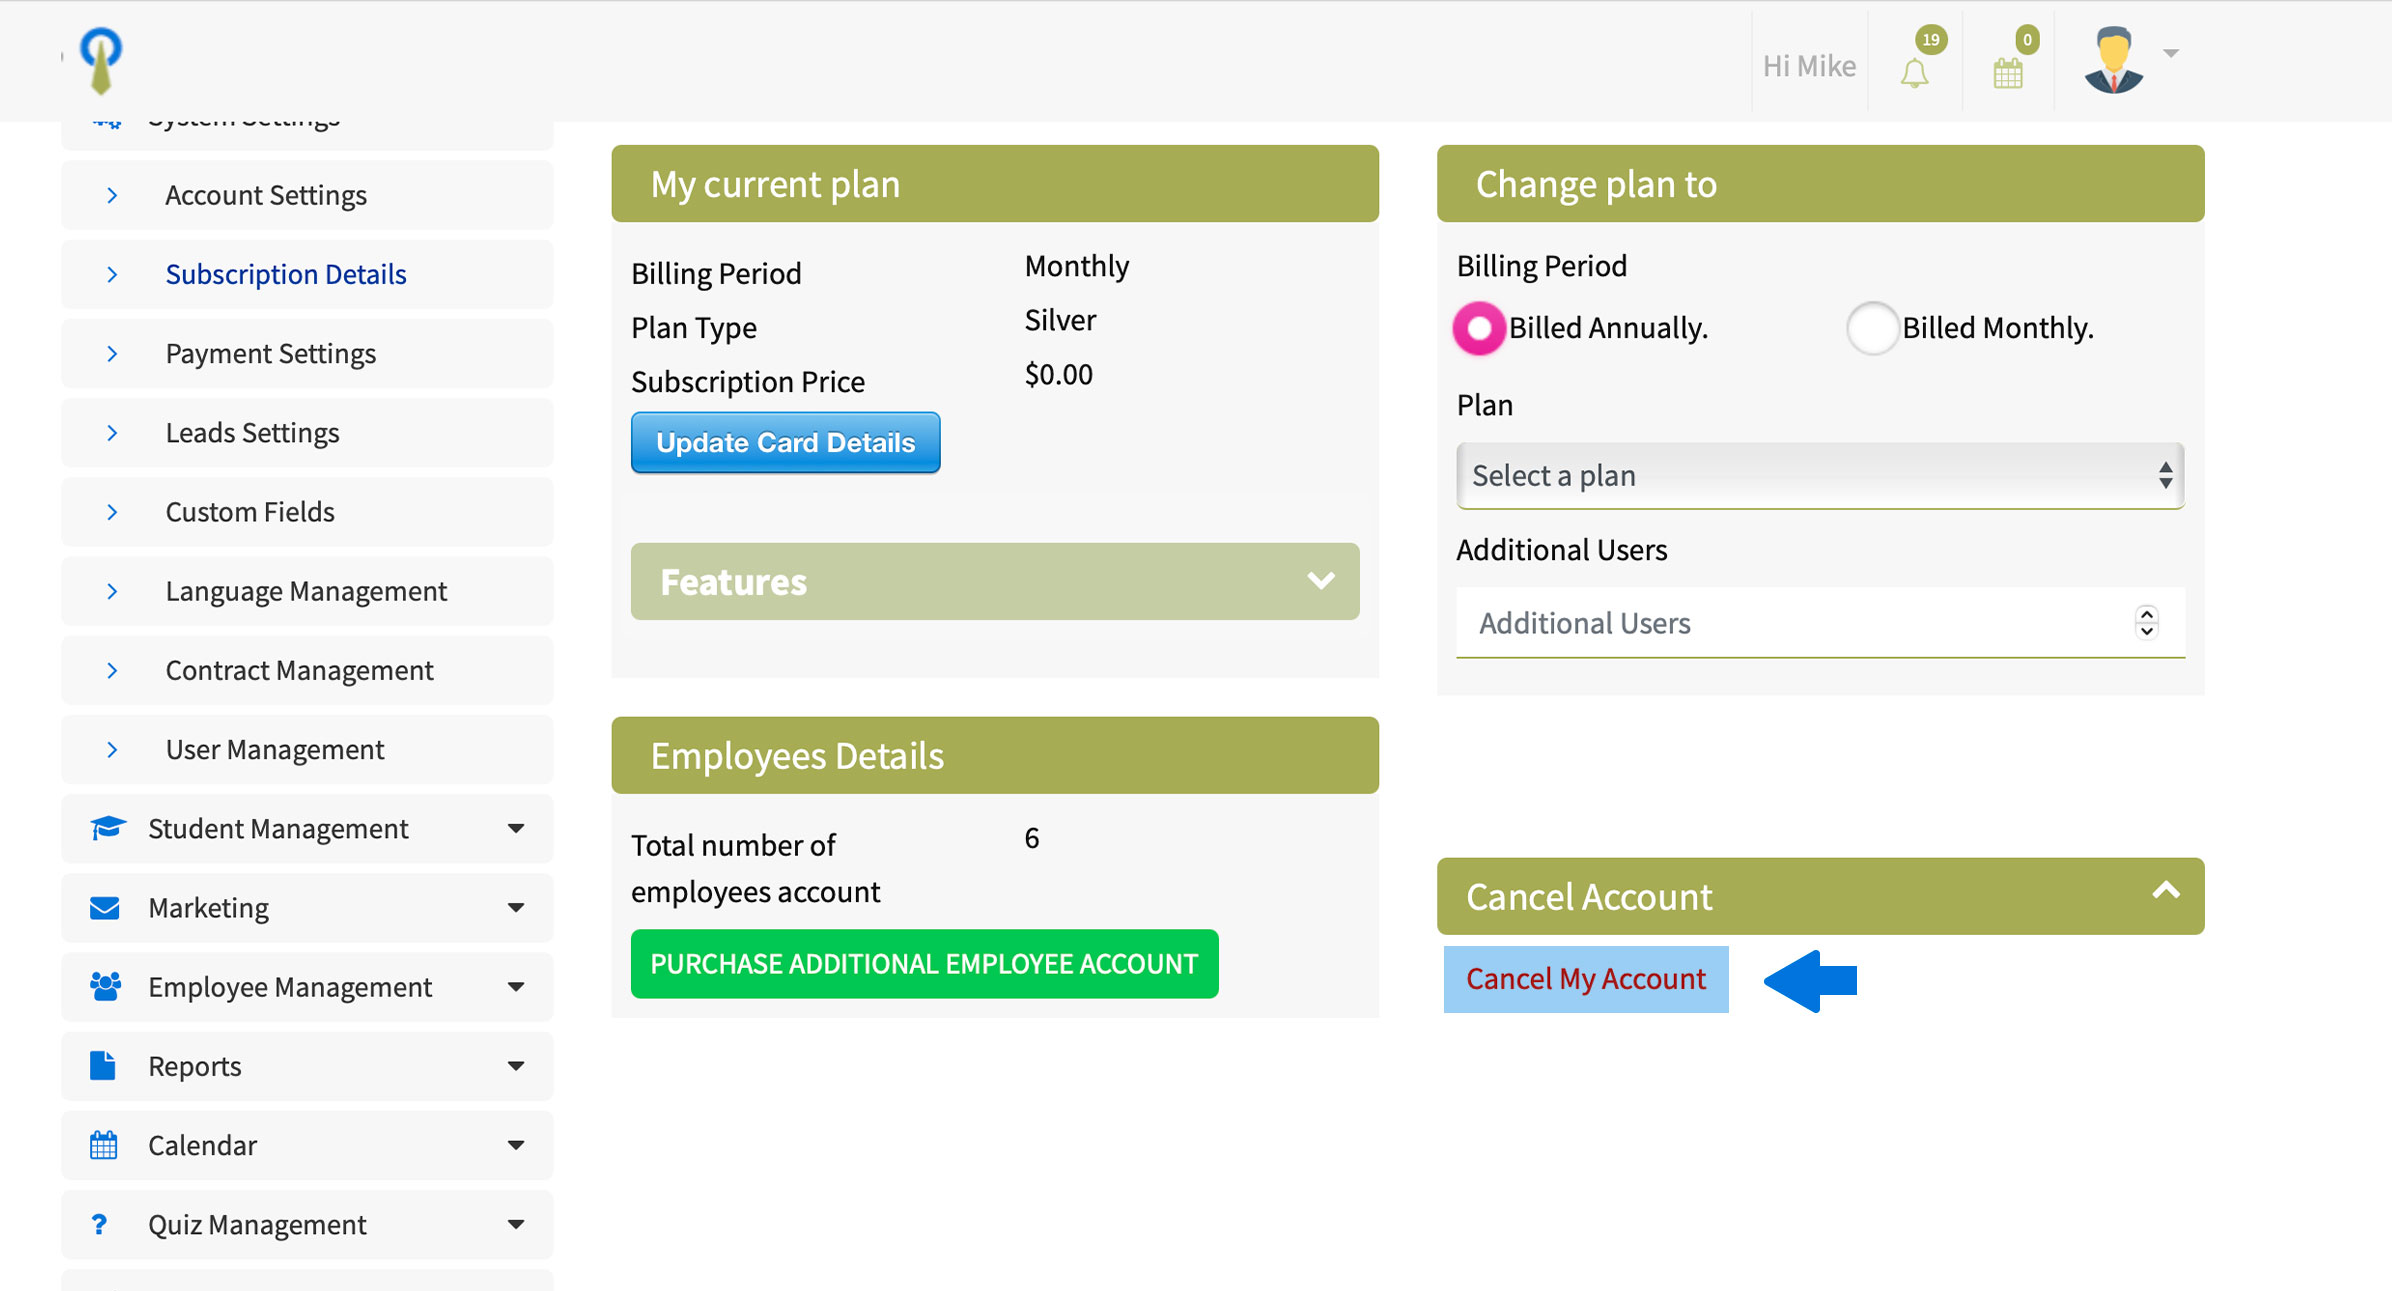Click the Update Card Details button
The image size is (2392, 1291).
pos(785,443)
